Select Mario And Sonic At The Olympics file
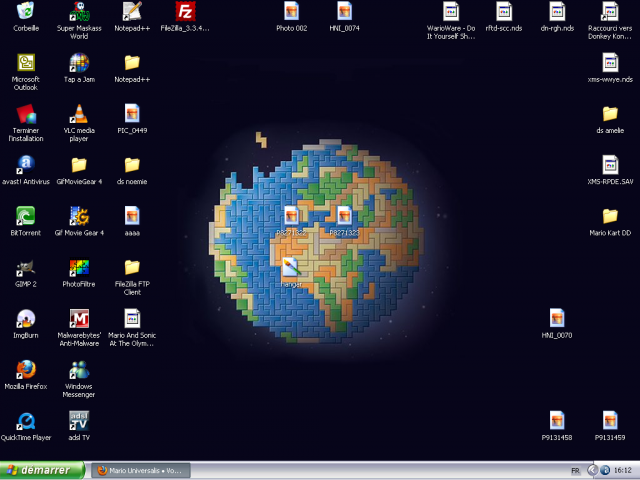The image size is (640, 480). point(132,318)
